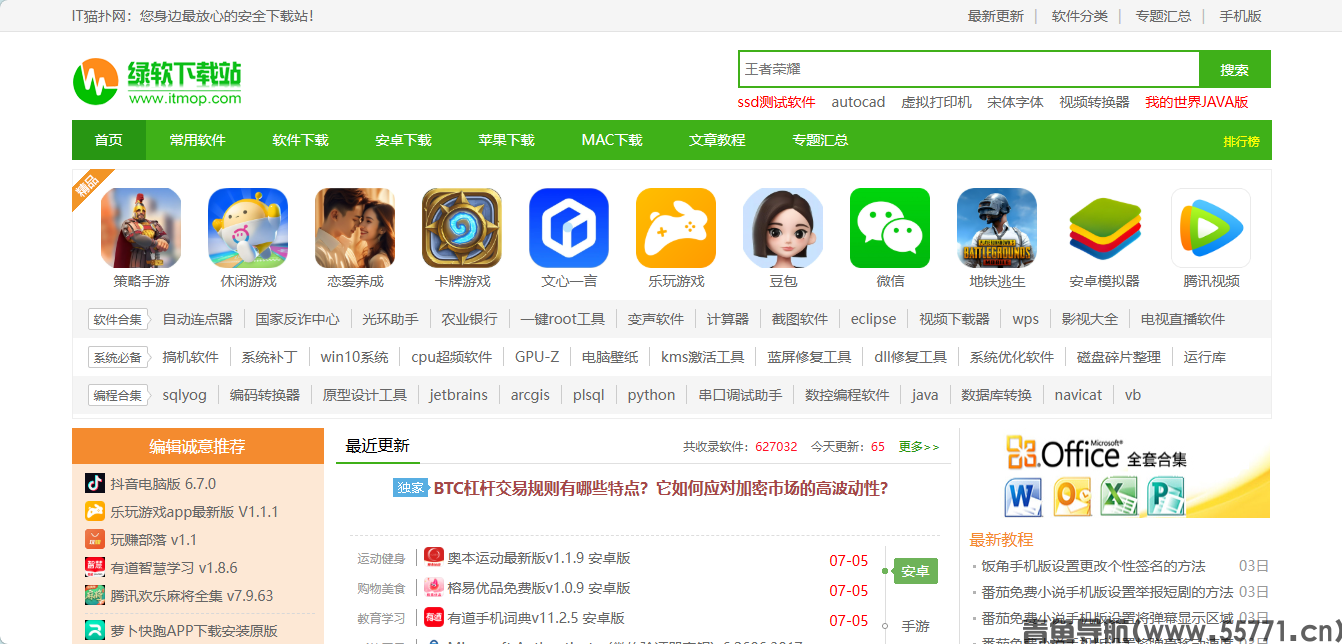Viewport: 1342px width, 644px height.
Task: Open the 恋爱养成 app icon
Action: pos(355,228)
